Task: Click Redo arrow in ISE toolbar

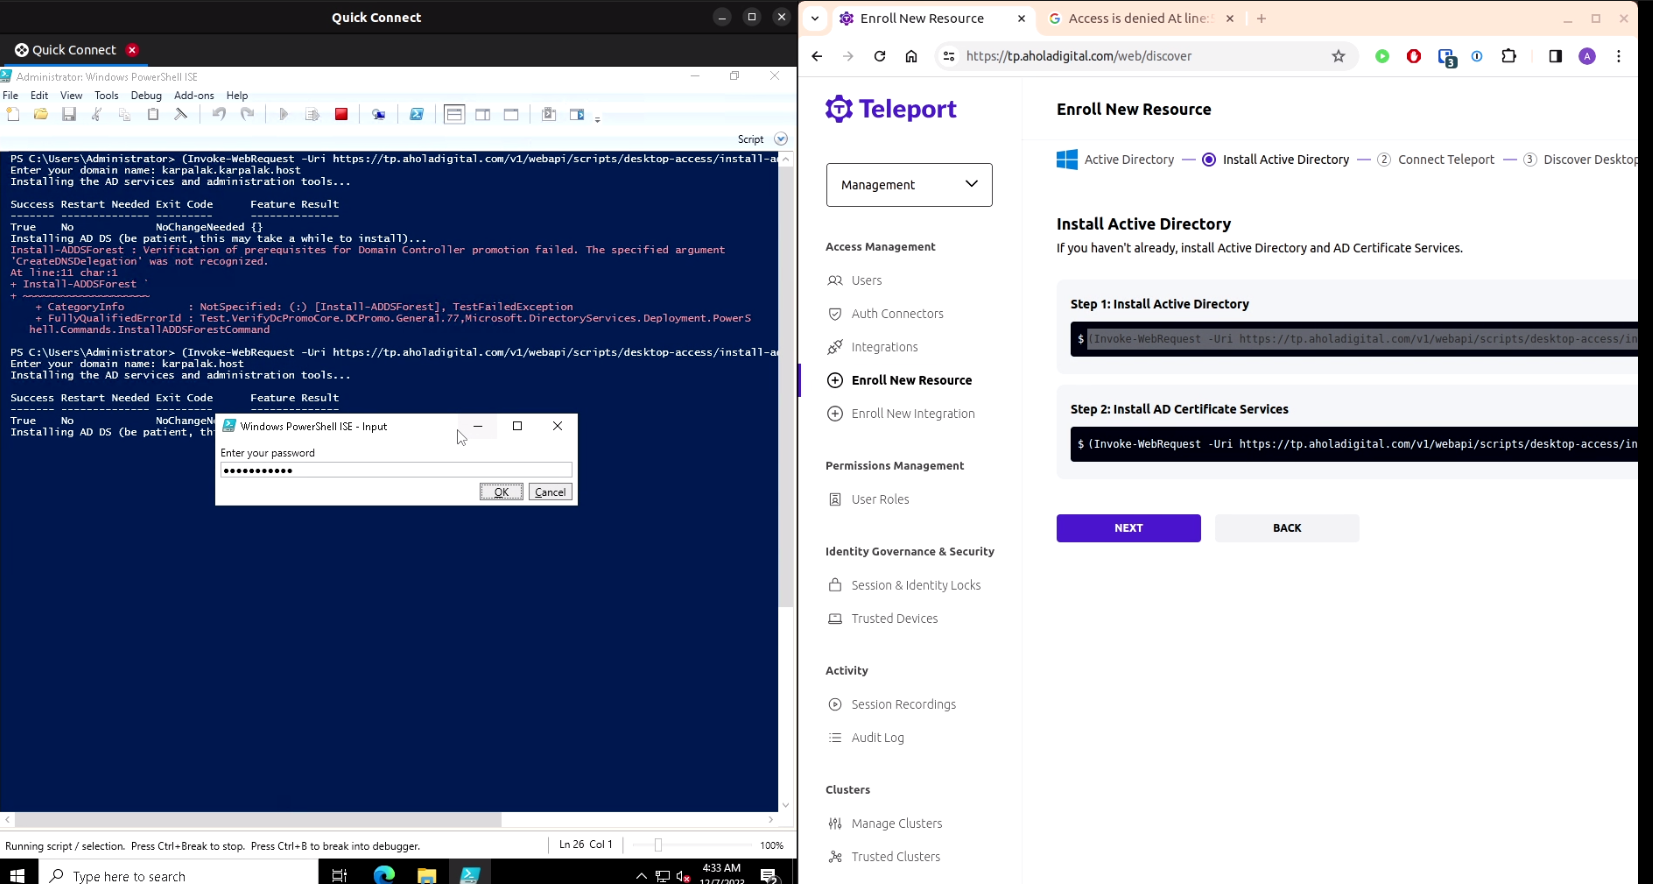Action: [x=247, y=114]
